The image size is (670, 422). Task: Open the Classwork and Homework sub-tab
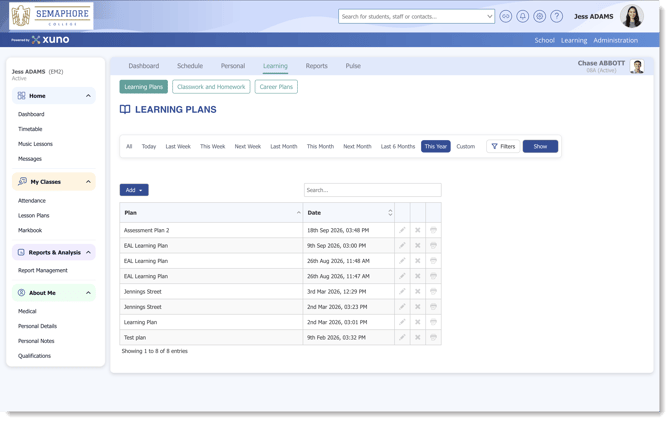(x=211, y=87)
